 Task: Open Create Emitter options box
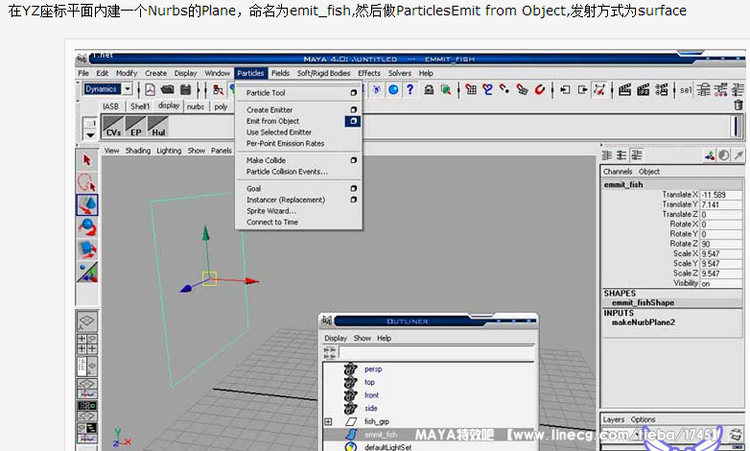353,110
